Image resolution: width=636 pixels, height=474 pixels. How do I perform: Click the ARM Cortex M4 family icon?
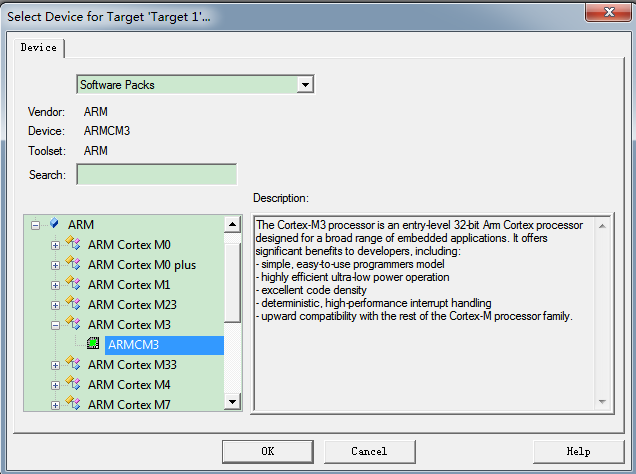(73, 385)
